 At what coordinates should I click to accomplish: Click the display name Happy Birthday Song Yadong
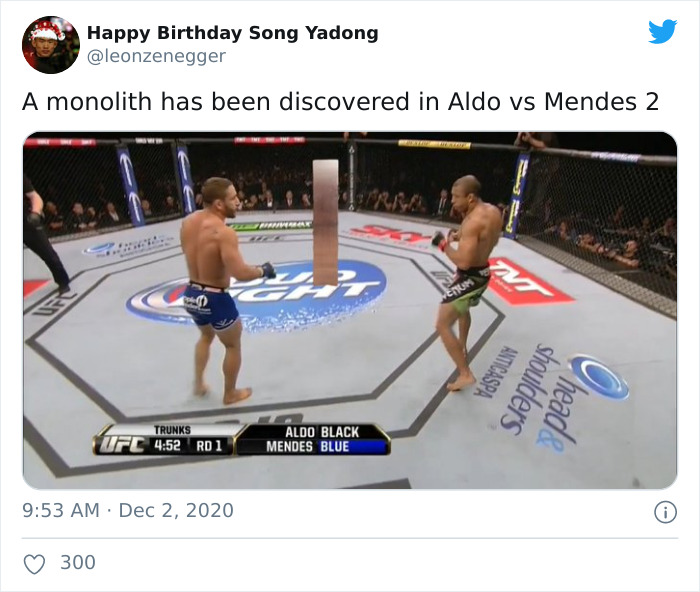[232, 33]
